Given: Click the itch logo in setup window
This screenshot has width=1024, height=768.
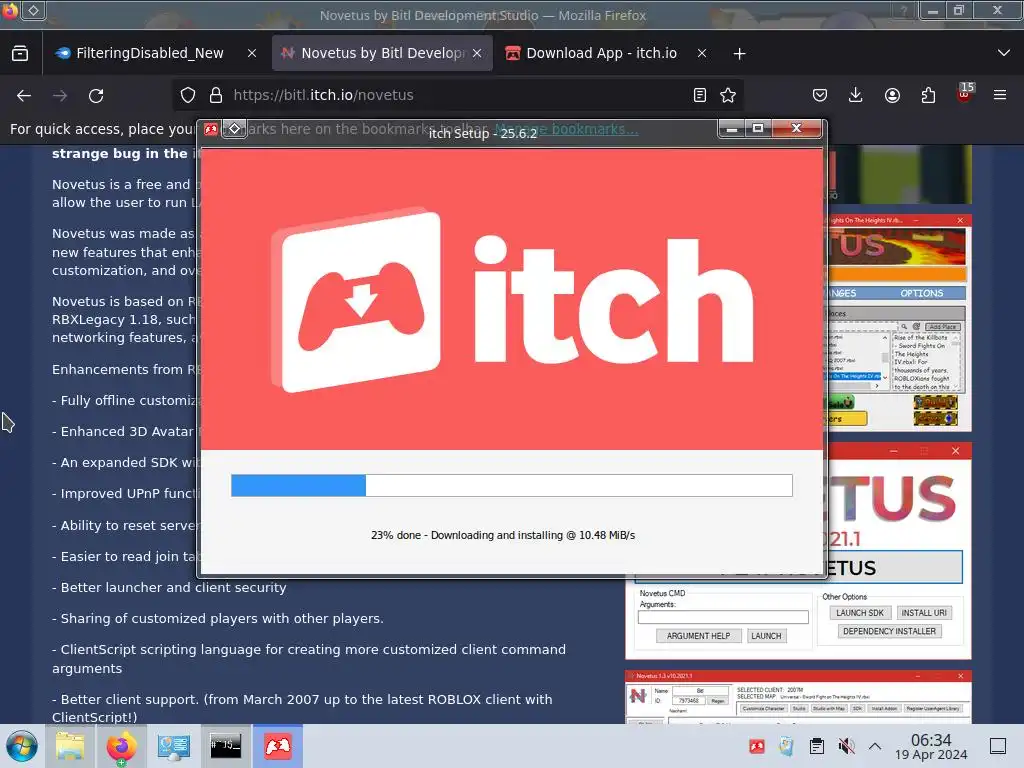Looking at the screenshot, I should 512,300.
